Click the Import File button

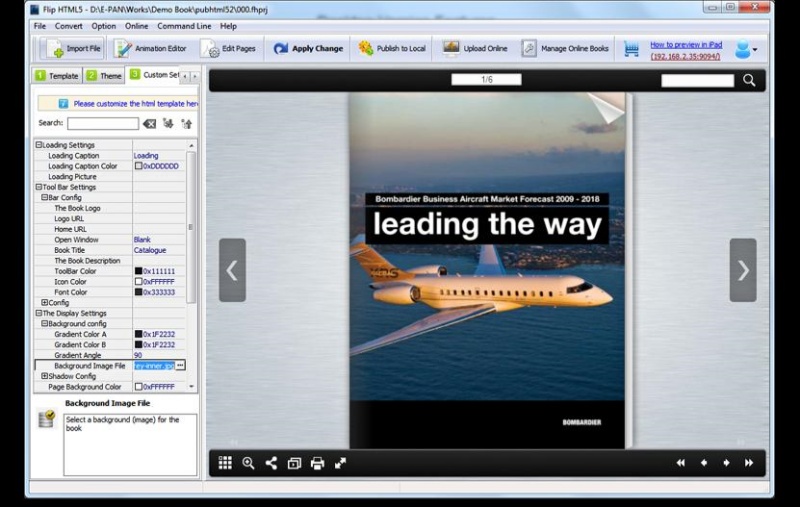[x=72, y=48]
